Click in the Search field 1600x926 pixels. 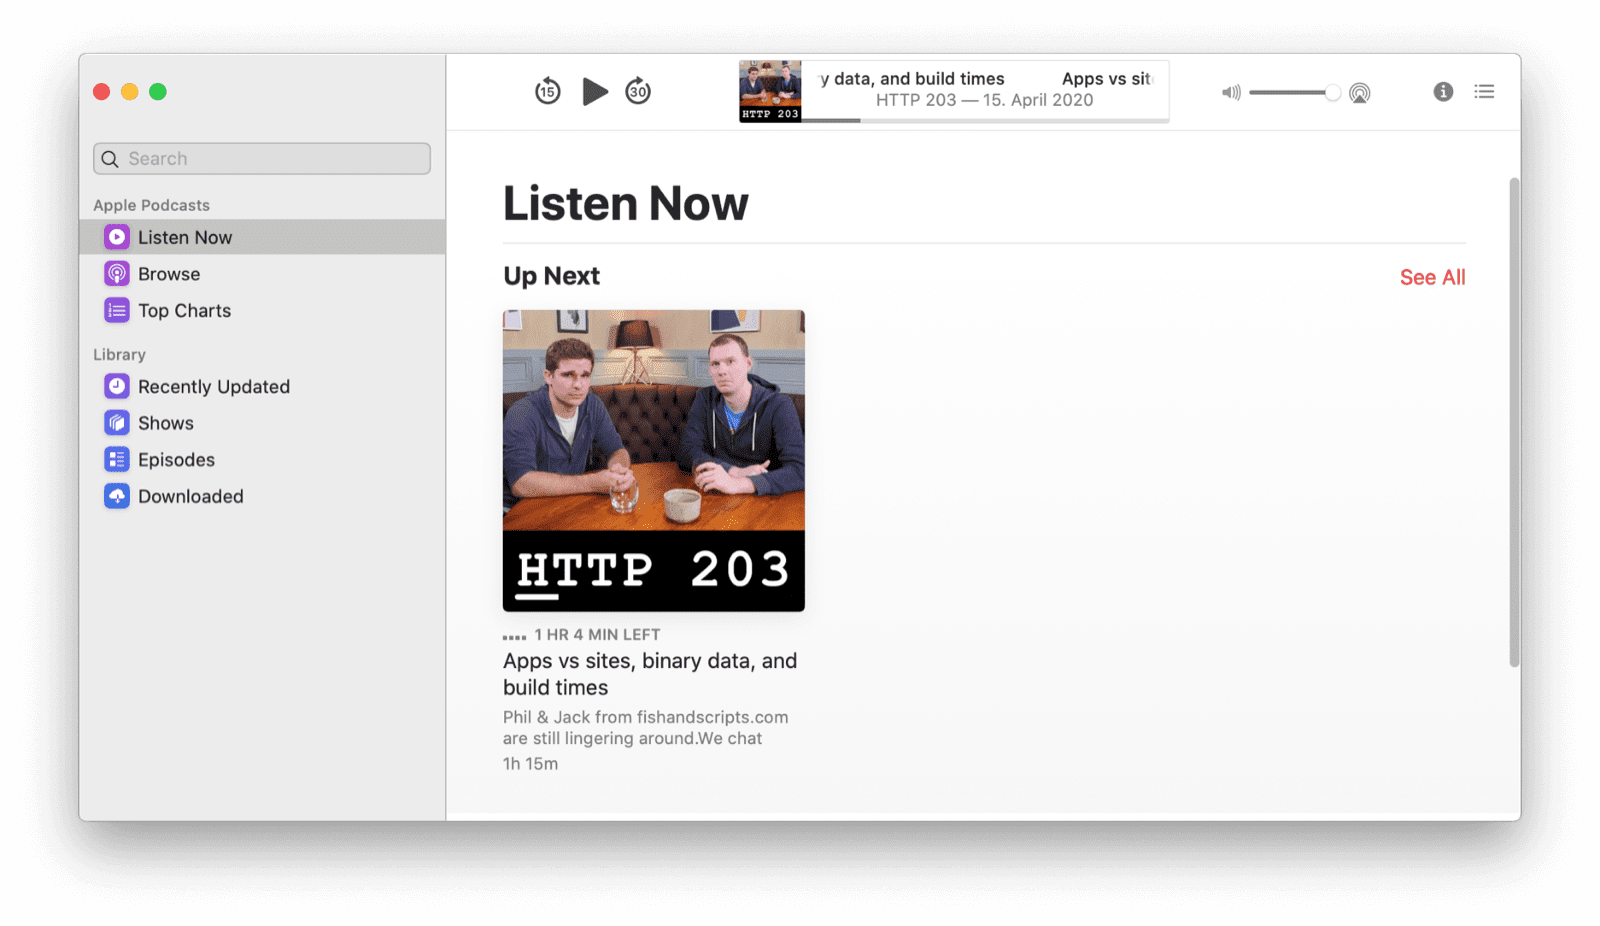click(261, 158)
